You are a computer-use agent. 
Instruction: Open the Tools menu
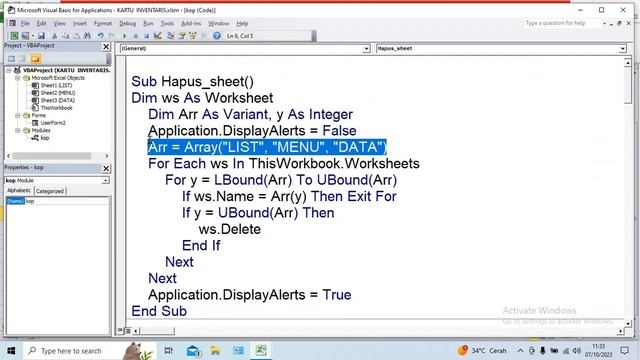[x=167, y=24]
